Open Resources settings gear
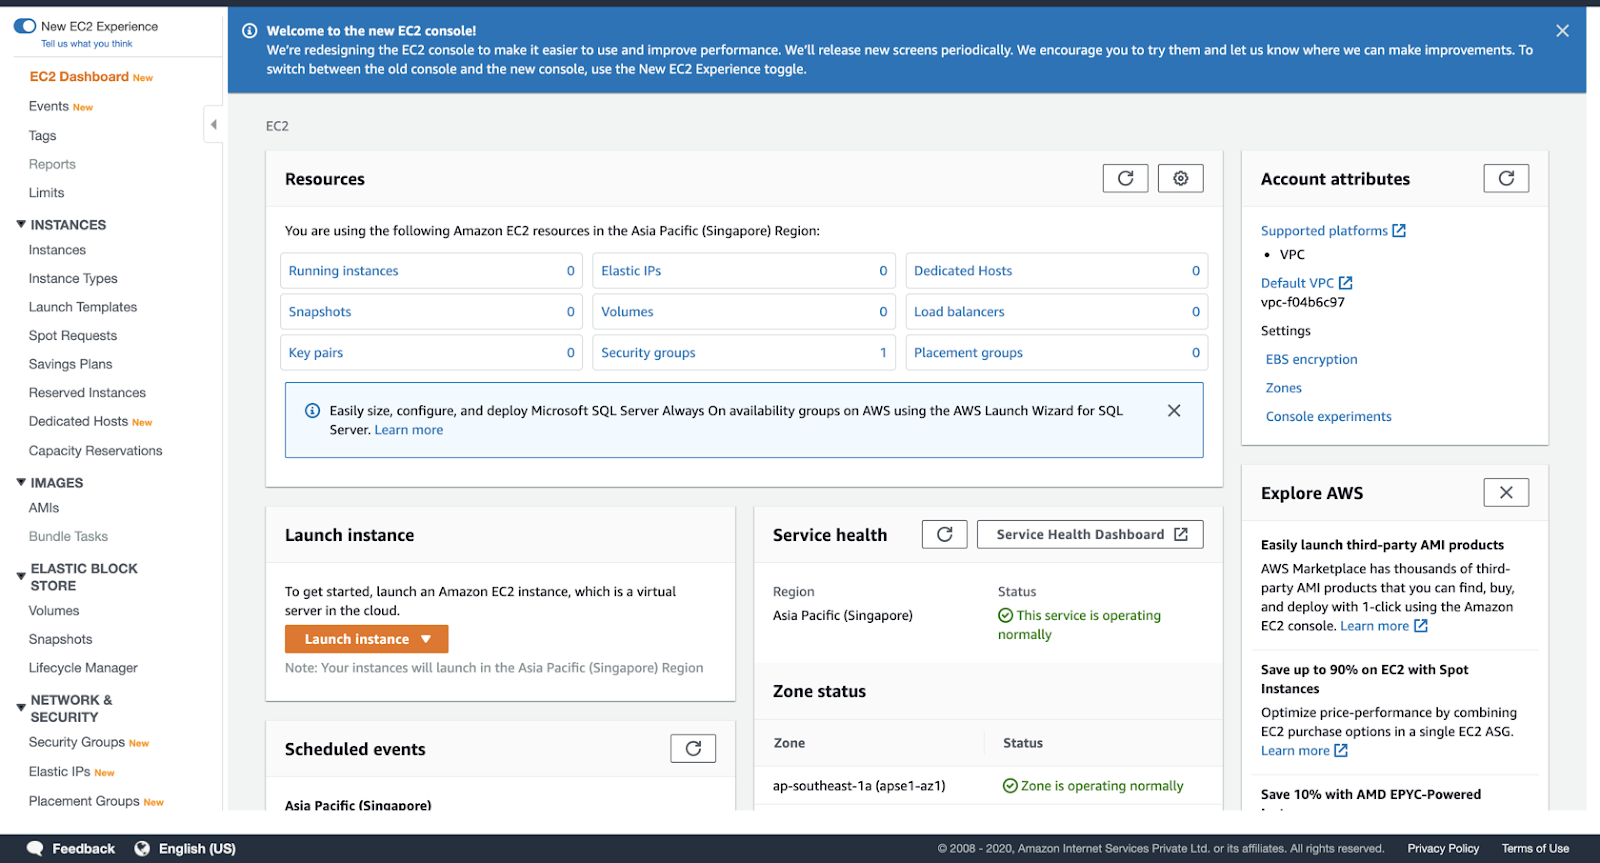Screen dimensions: 1600x863 (x=1180, y=178)
